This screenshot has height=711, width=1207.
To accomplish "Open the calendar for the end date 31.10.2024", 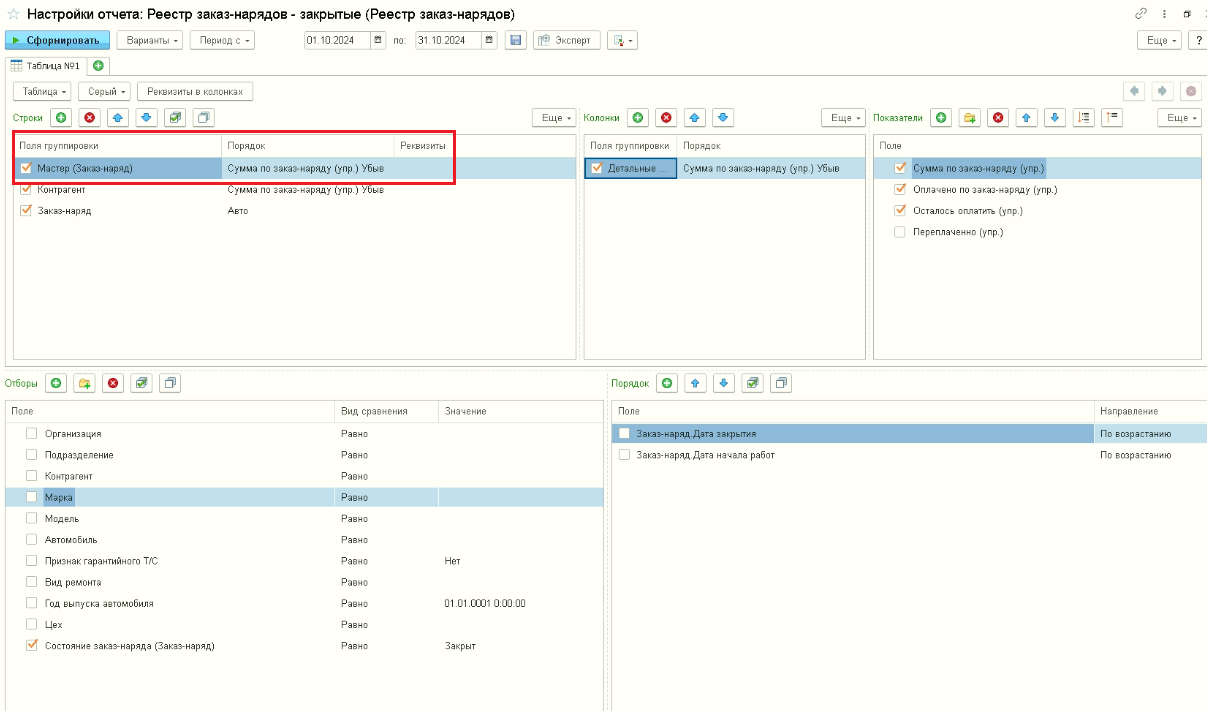I will point(489,40).
